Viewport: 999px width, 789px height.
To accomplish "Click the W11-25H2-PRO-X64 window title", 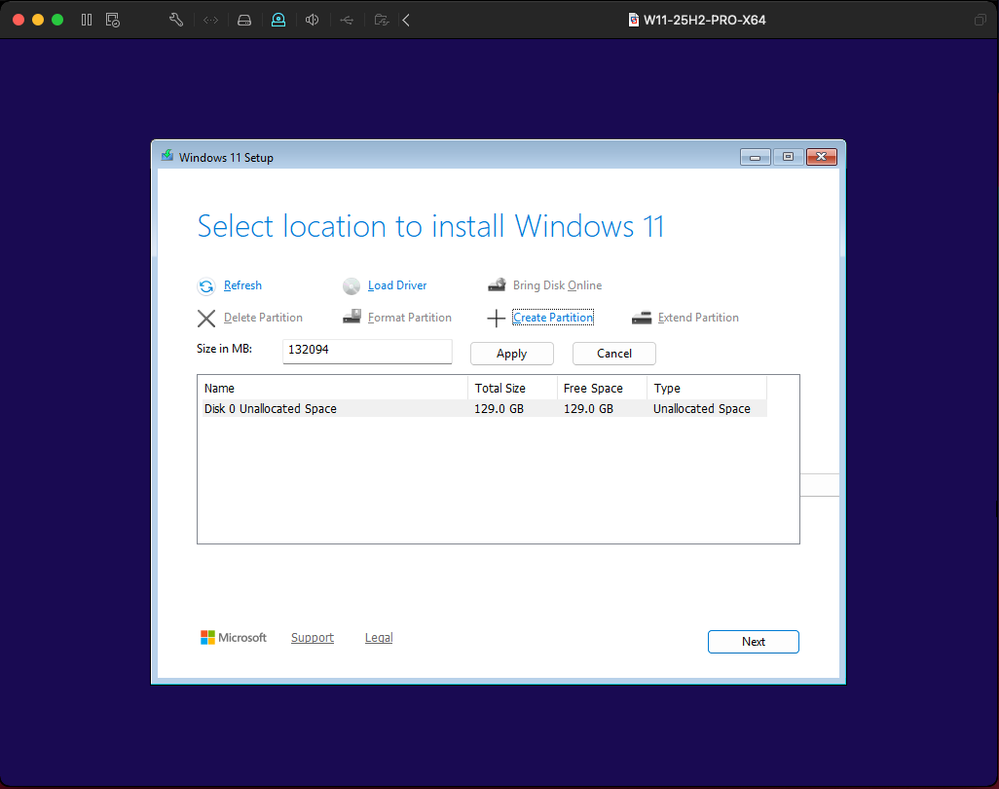I will point(704,20).
